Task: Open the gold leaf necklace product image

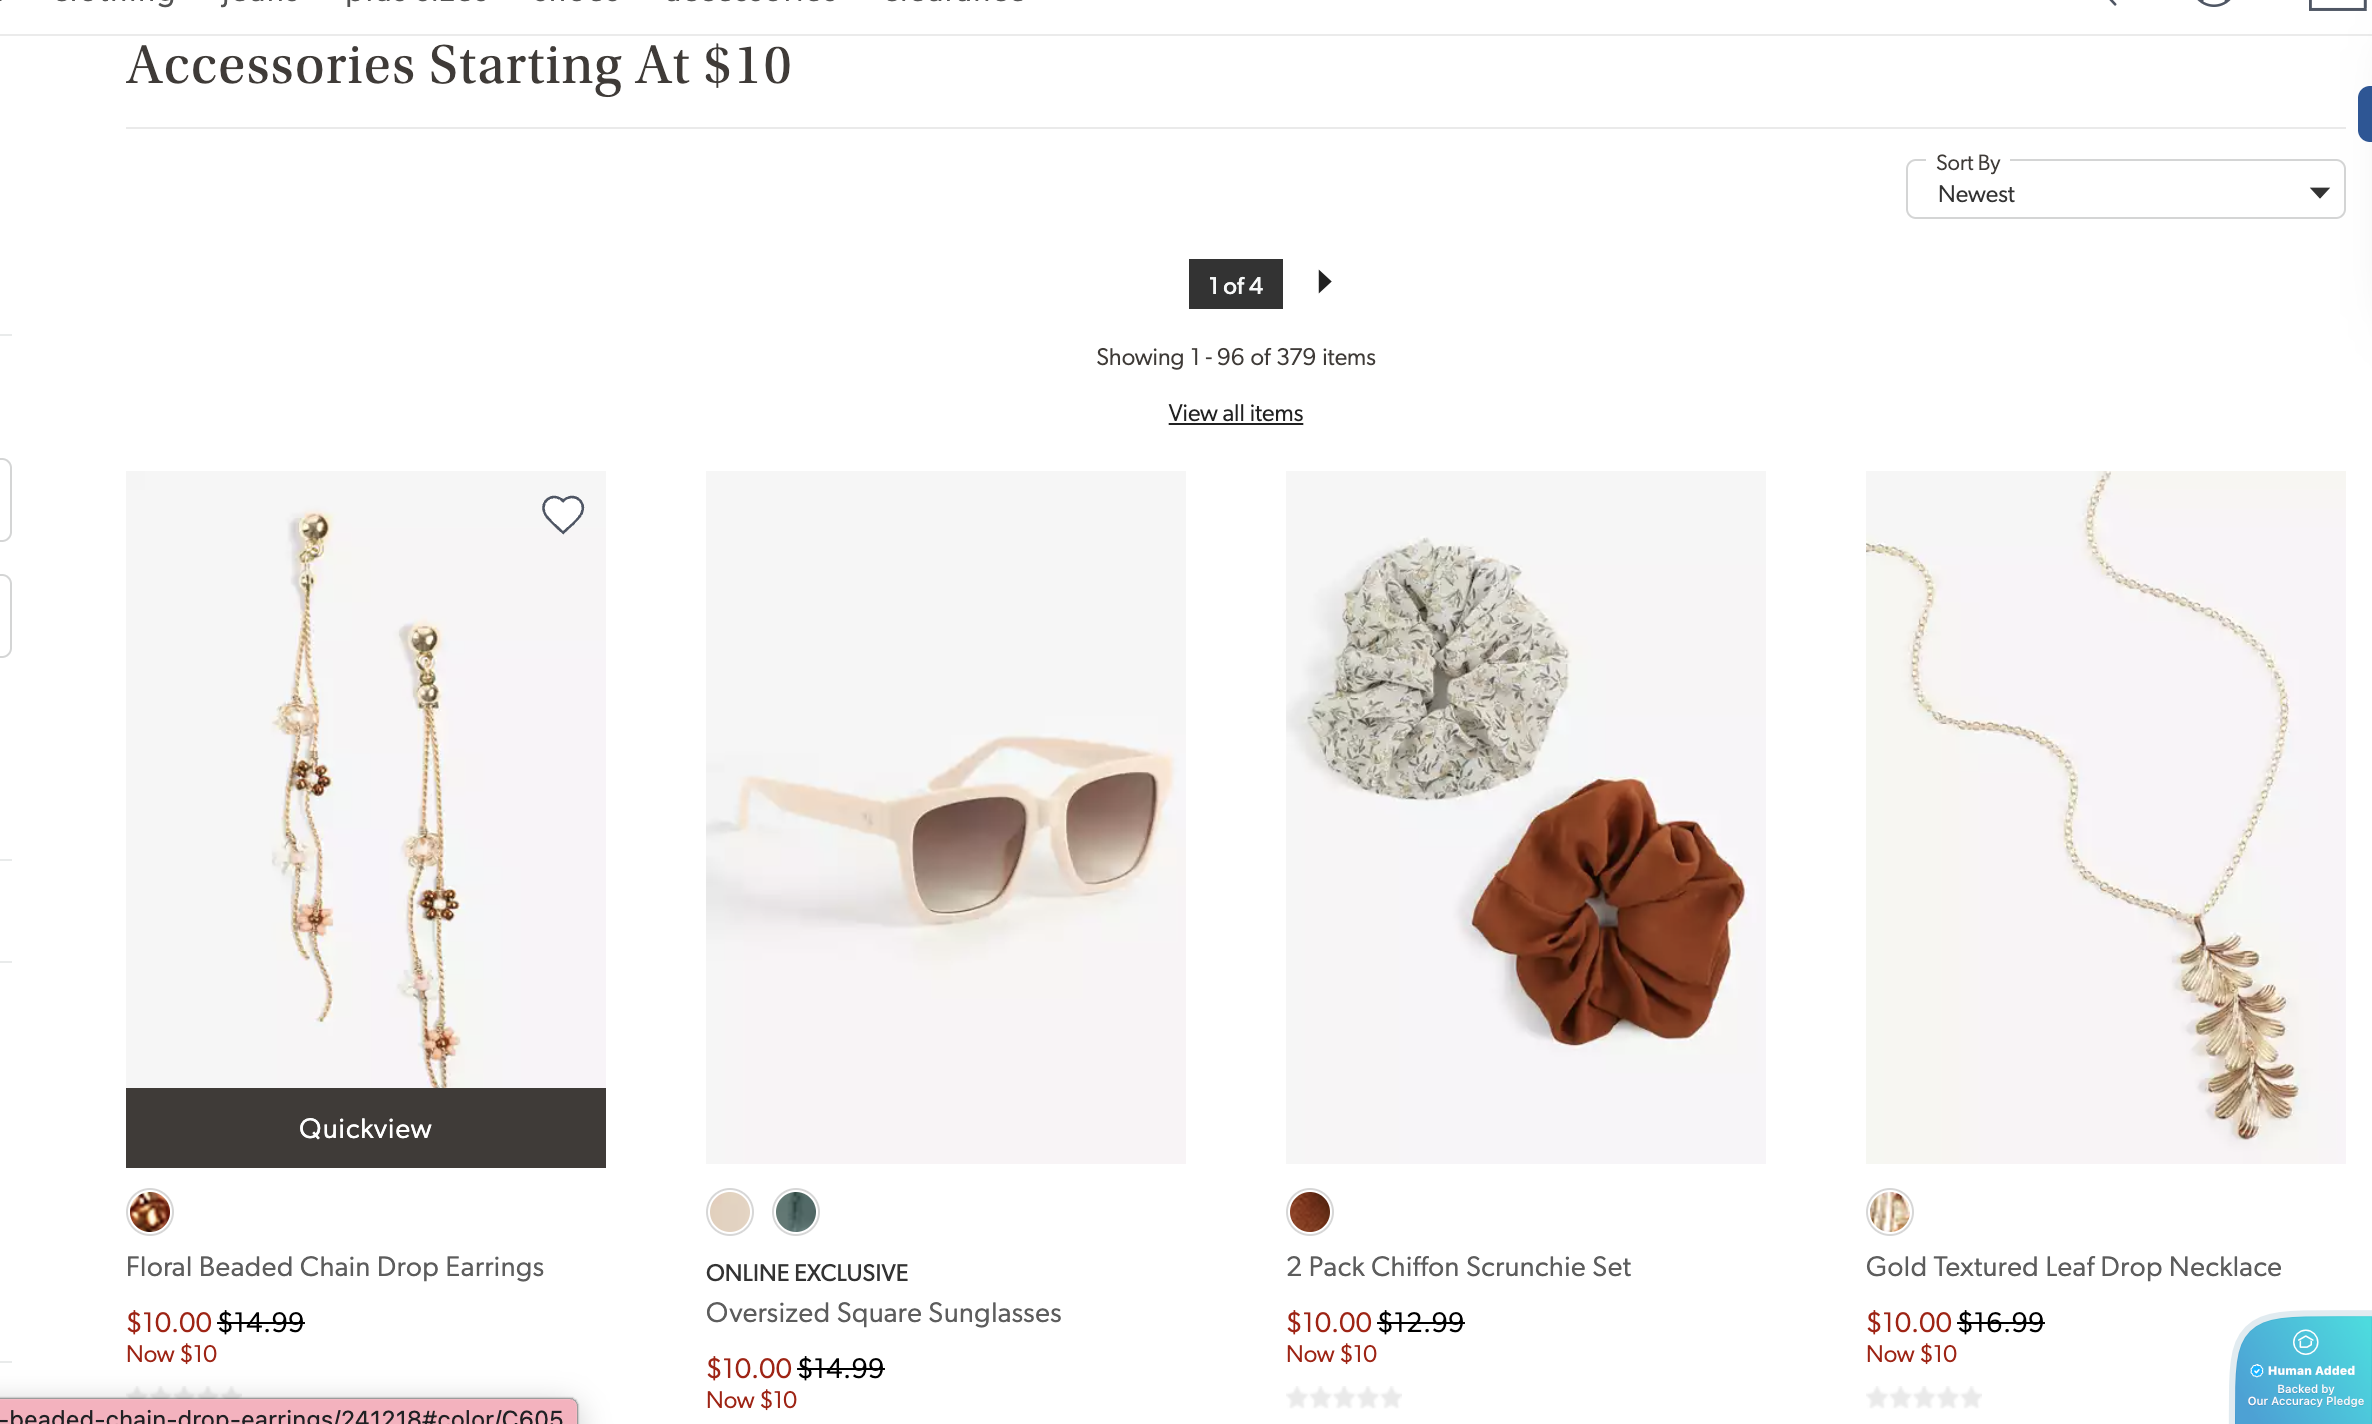Action: pyautogui.click(x=2106, y=817)
